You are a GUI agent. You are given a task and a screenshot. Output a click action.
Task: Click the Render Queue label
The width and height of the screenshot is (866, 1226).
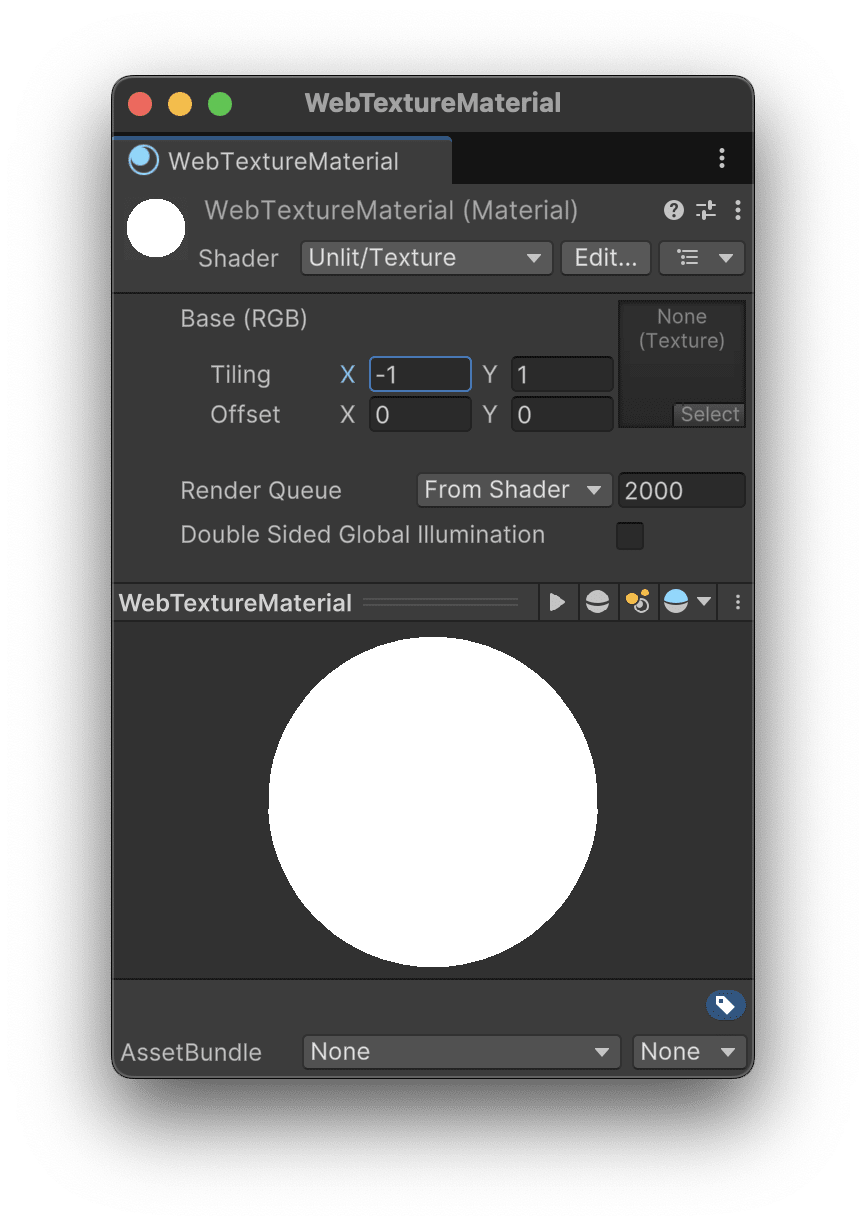click(x=261, y=491)
